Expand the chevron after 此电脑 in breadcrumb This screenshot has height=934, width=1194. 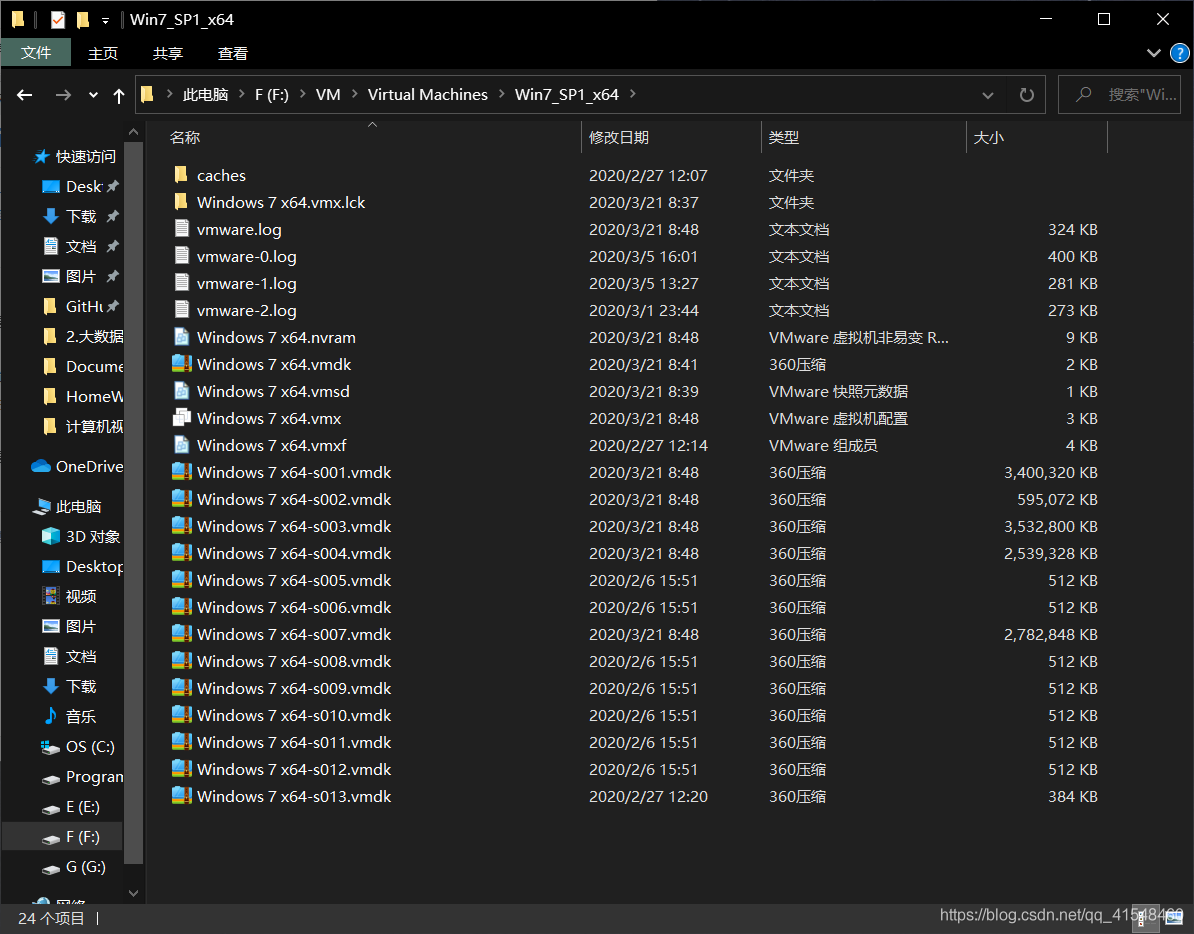(241, 94)
